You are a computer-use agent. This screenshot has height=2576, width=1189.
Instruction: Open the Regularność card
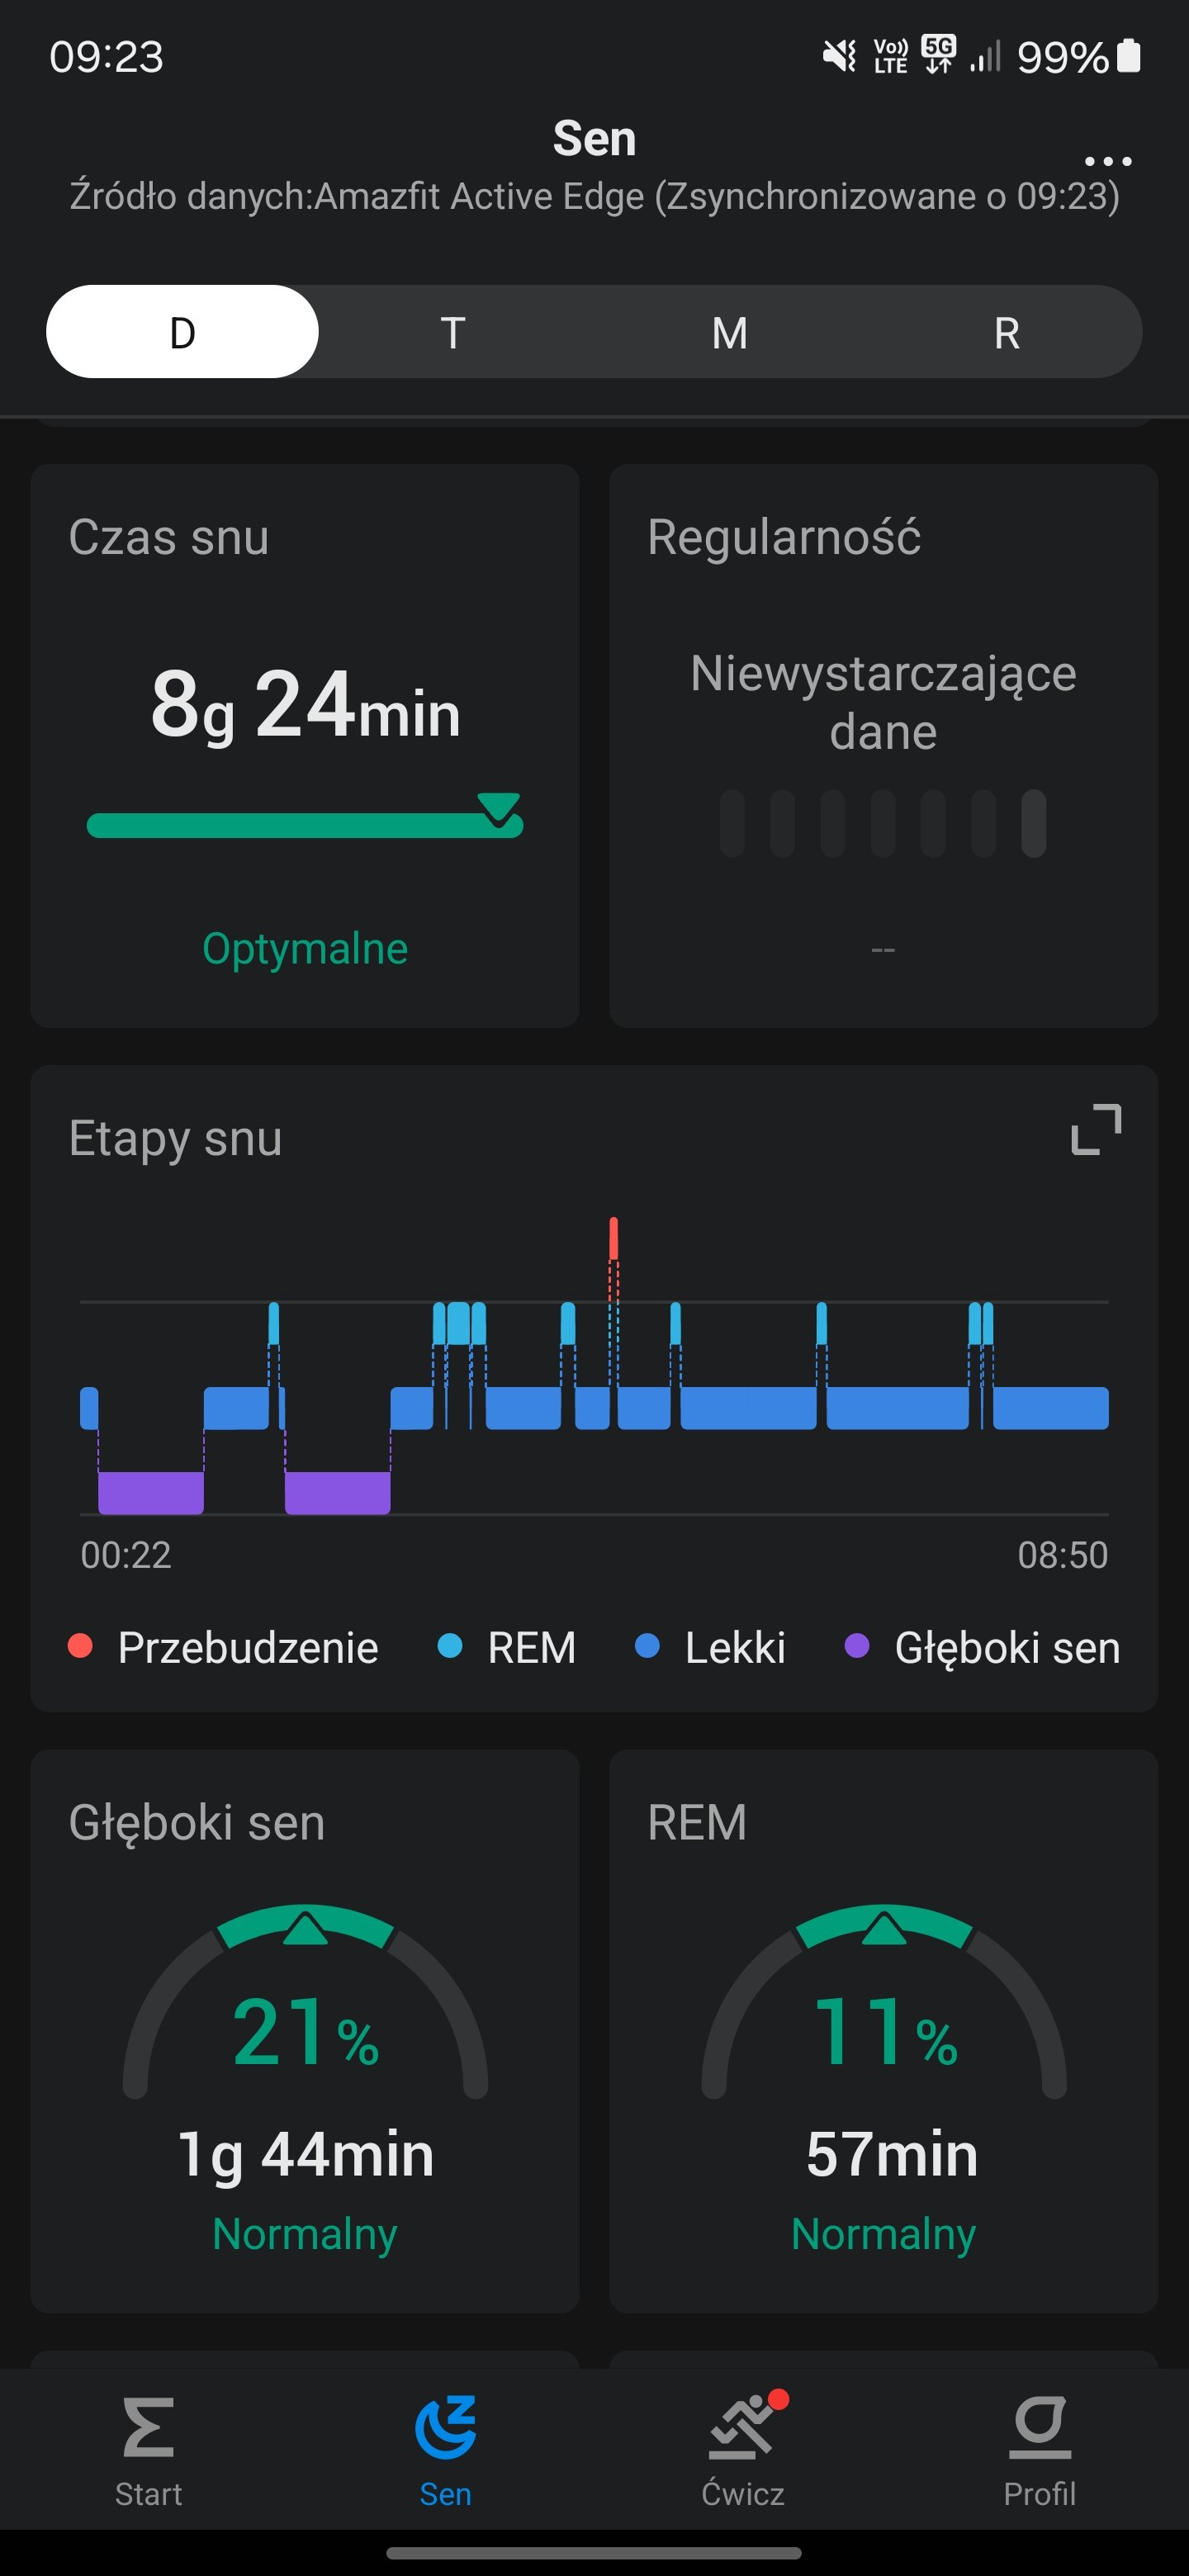point(883,745)
